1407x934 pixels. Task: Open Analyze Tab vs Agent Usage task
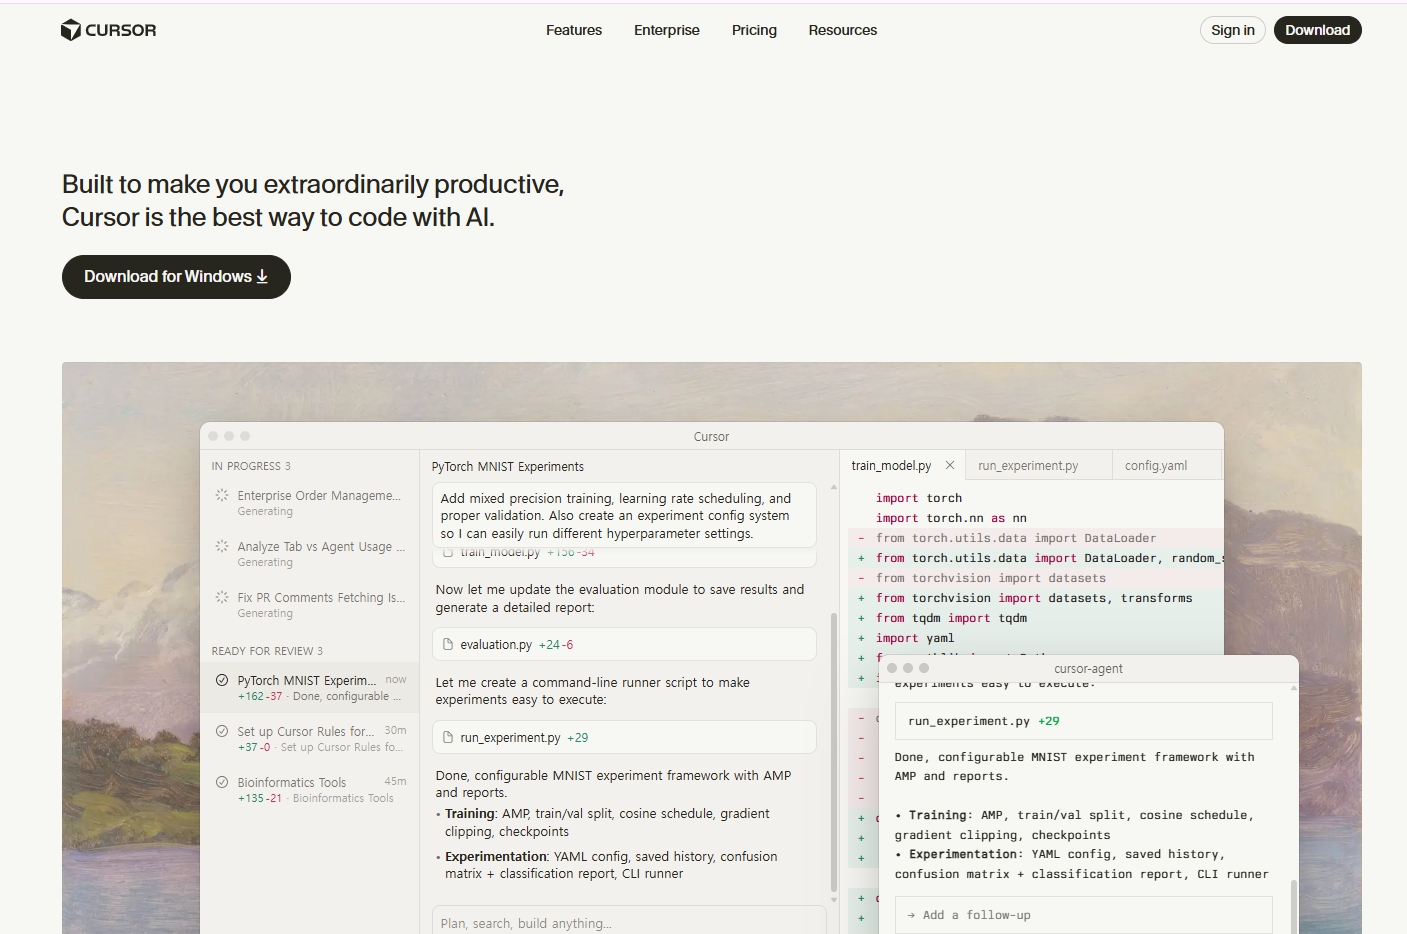pos(310,554)
